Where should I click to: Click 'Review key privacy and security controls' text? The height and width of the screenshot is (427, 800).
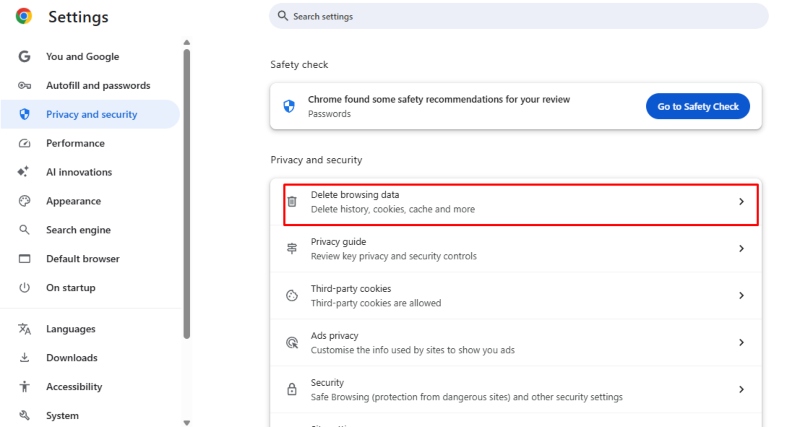(x=394, y=256)
